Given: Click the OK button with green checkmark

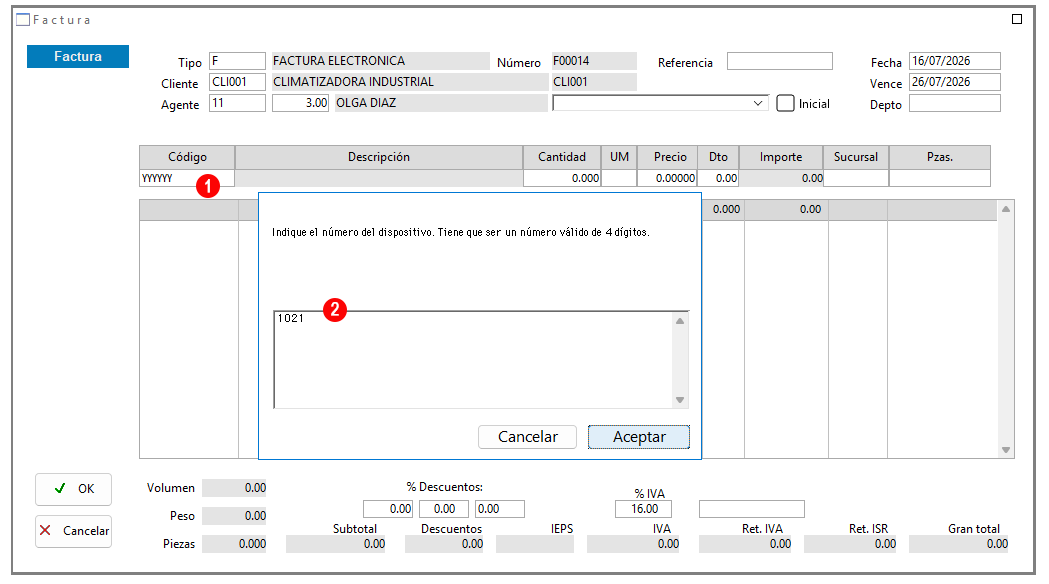Looking at the screenshot, I should [x=74, y=489].
